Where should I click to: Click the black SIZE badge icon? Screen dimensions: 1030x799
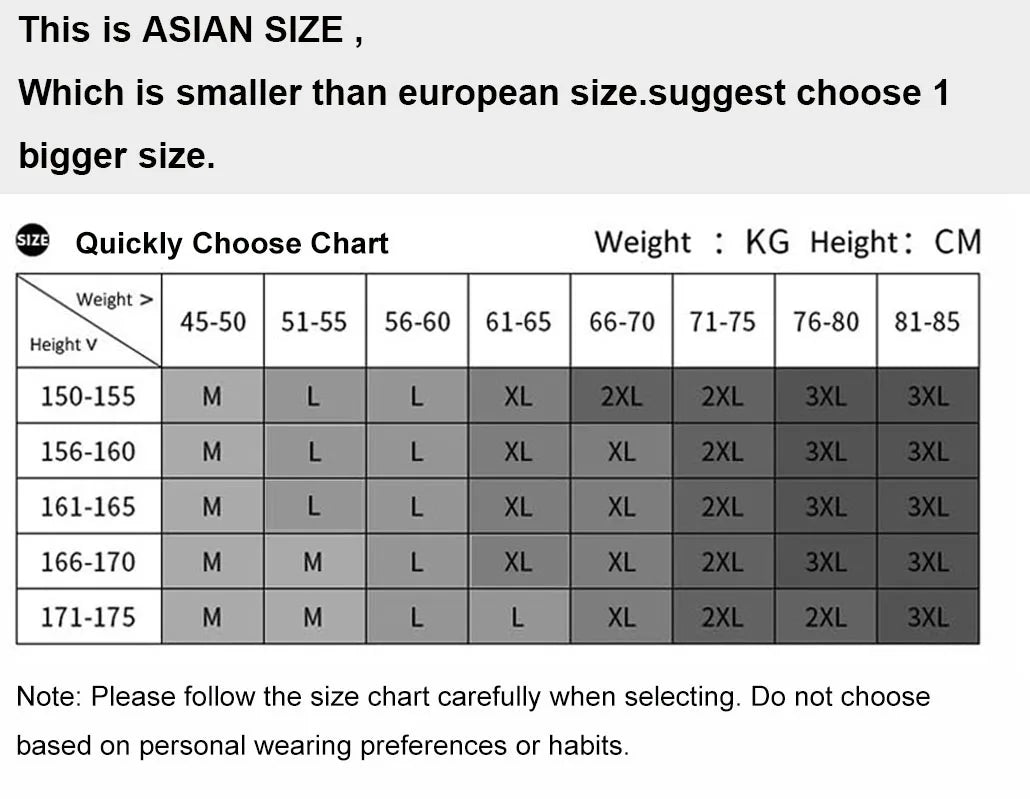(33, 241)
